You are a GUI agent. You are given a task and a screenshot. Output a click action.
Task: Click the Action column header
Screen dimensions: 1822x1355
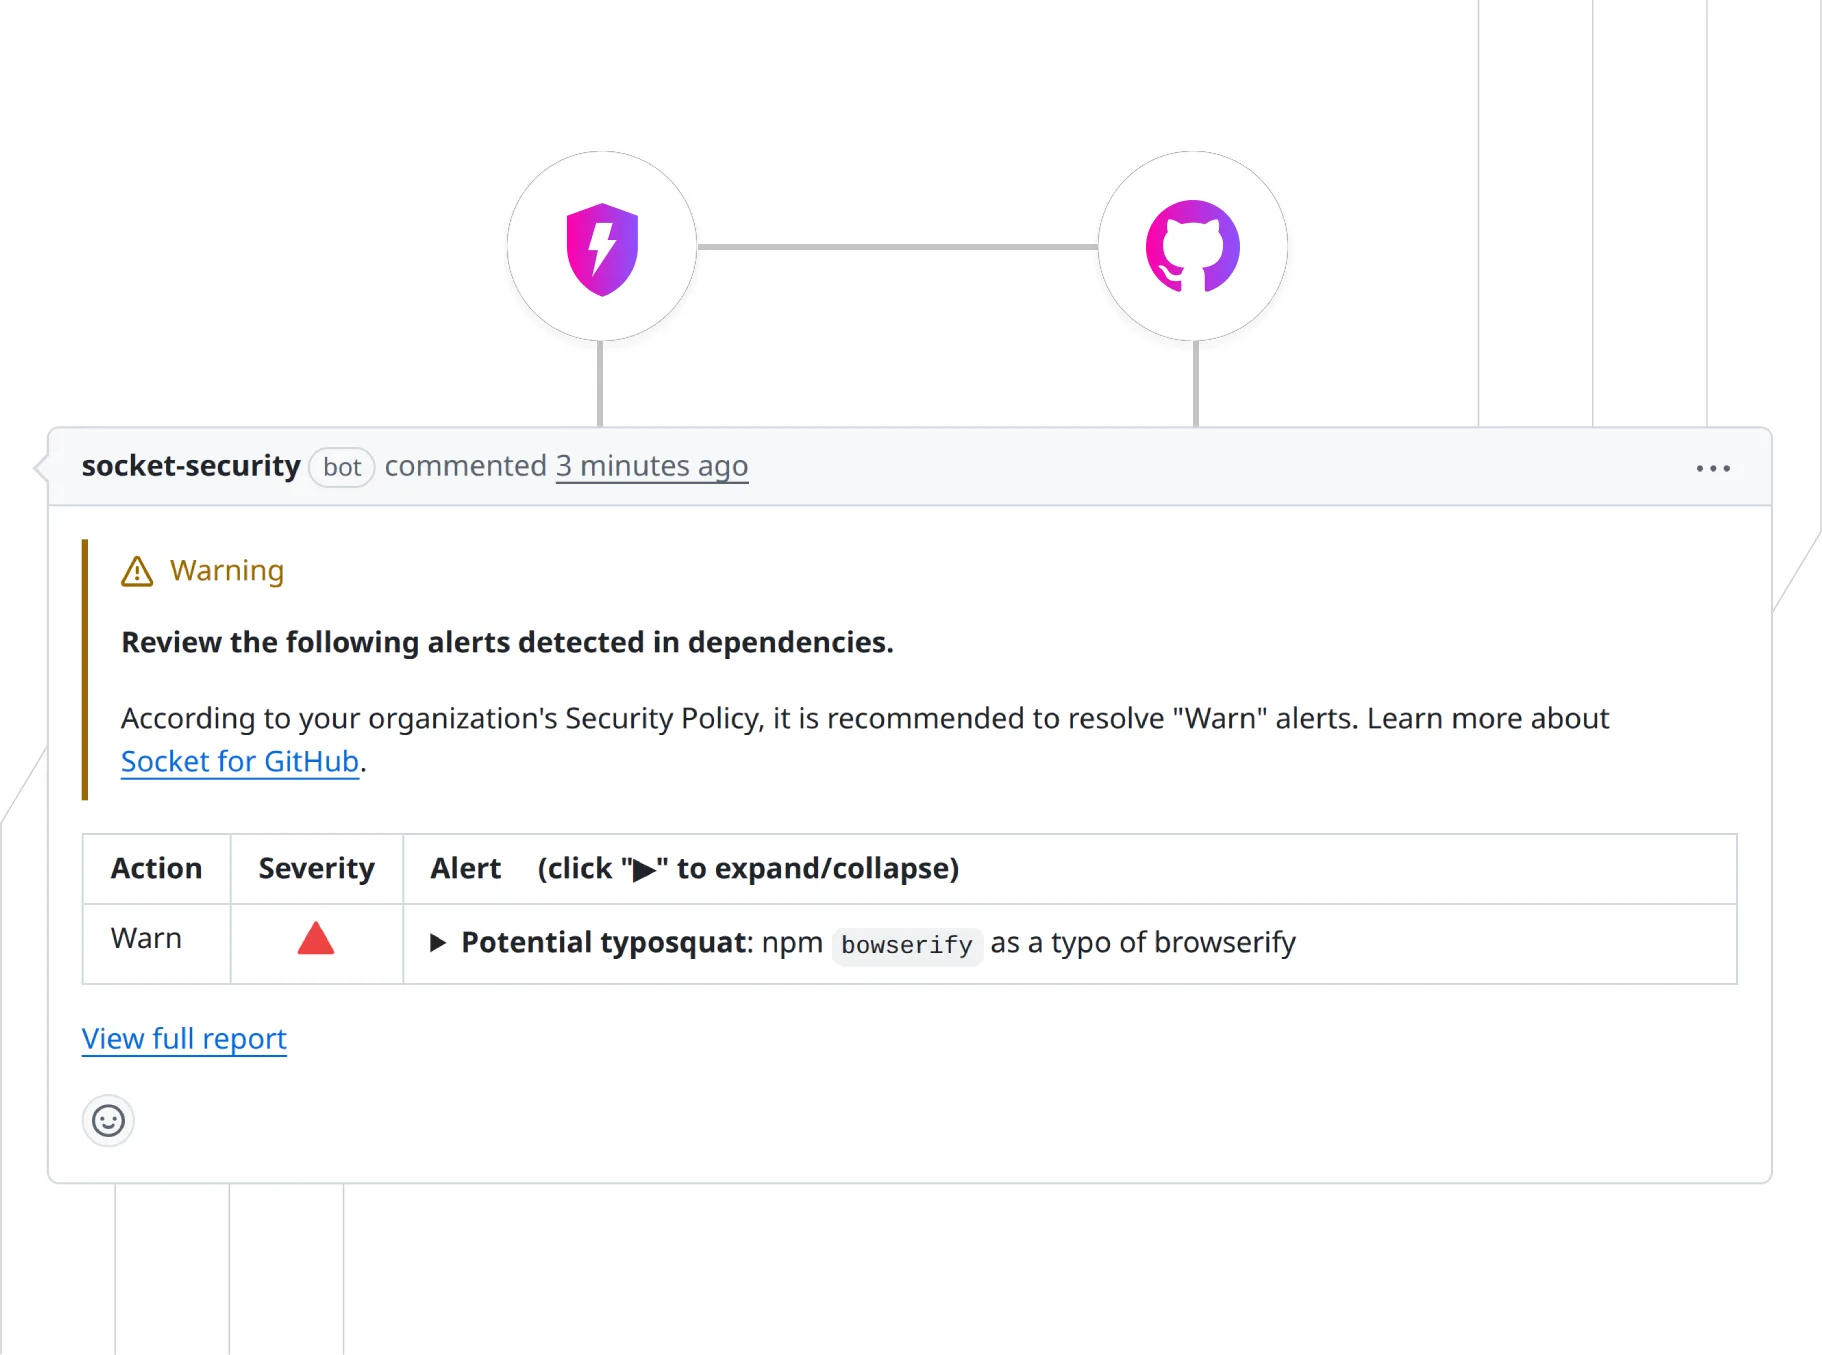tap(155, 868)
